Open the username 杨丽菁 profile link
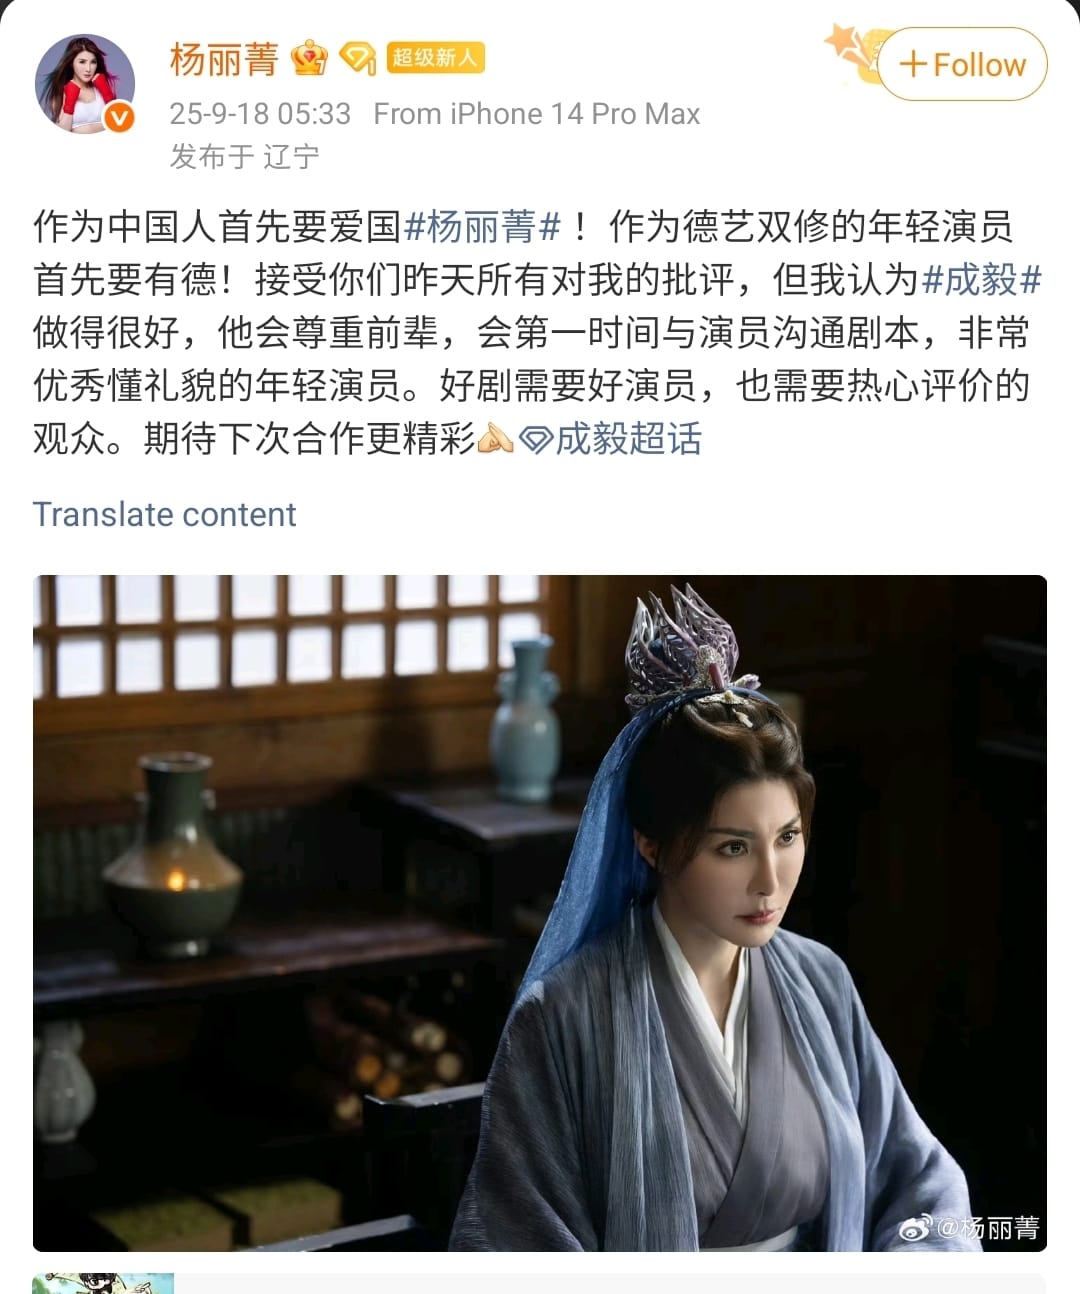This screenshot has width=1080, height=1294. 224,59
